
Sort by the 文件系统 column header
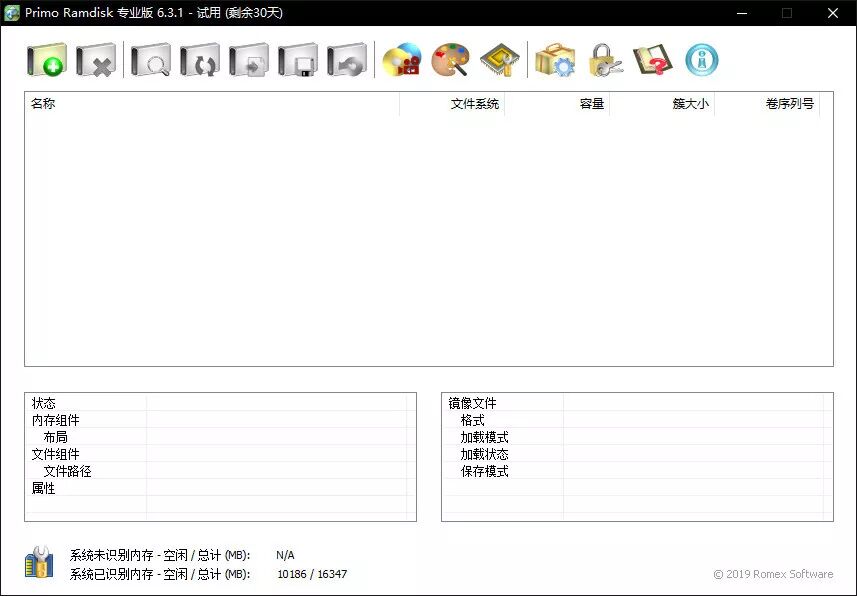(x=452, y=104)
